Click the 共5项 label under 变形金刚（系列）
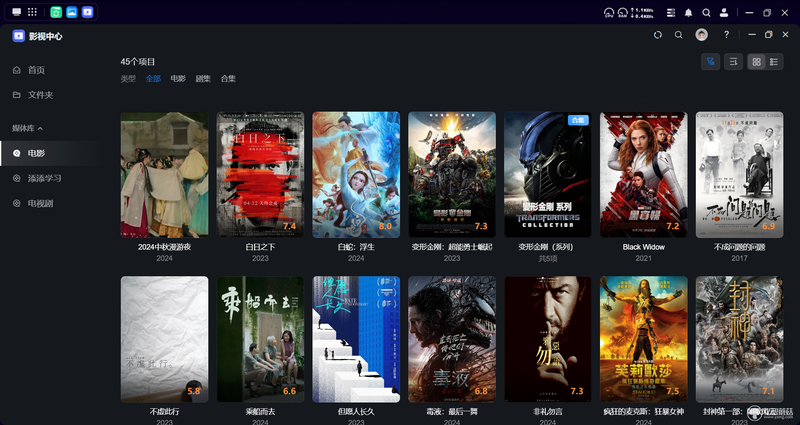 (548, 259)
